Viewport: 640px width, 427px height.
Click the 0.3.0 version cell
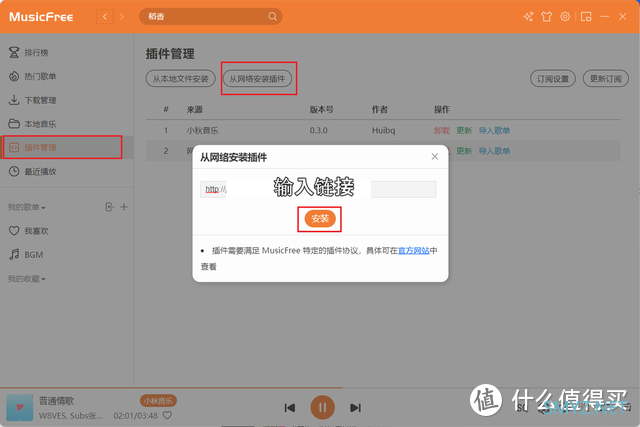[318, 131]
